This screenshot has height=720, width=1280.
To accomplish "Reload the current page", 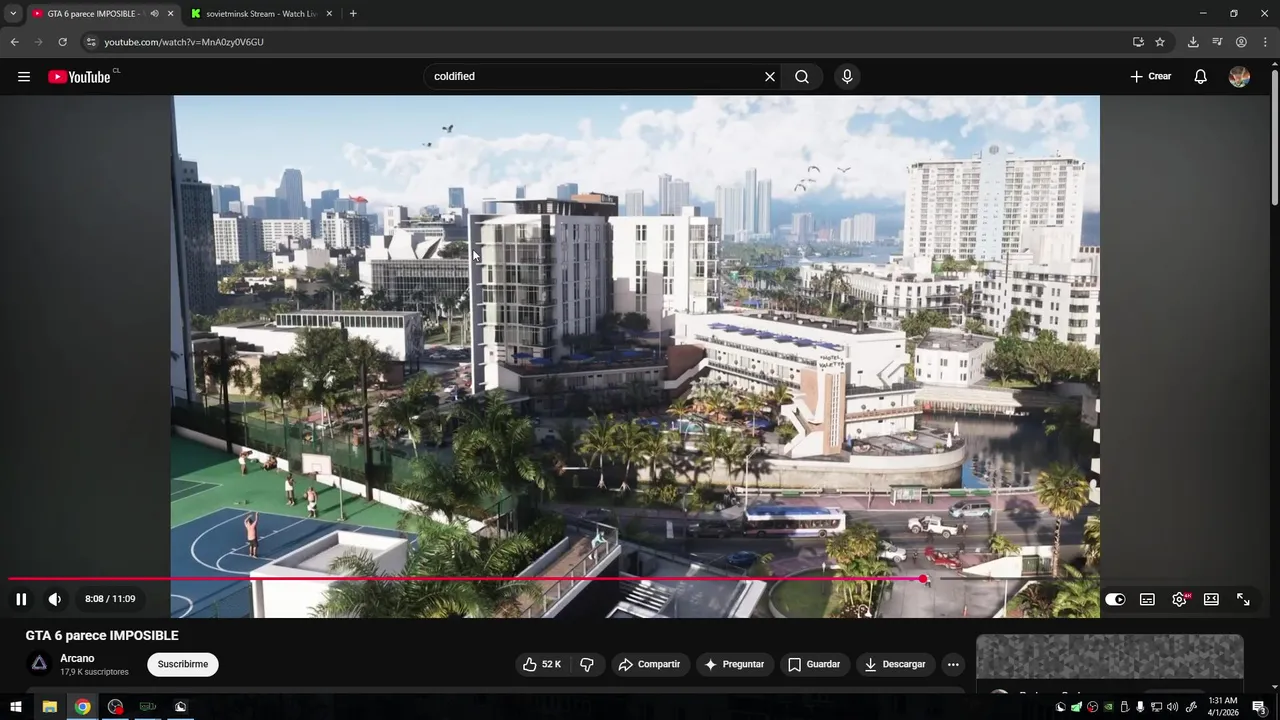I will [62, 42].
